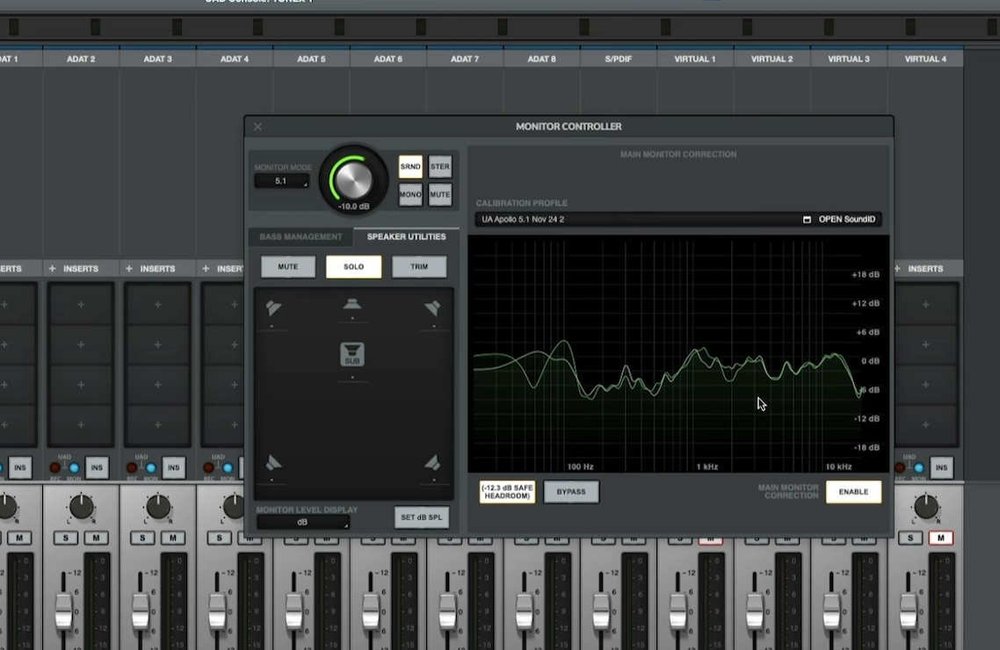
Task: Enable Main Monitor Correction
Action: (x=853, y=491)
